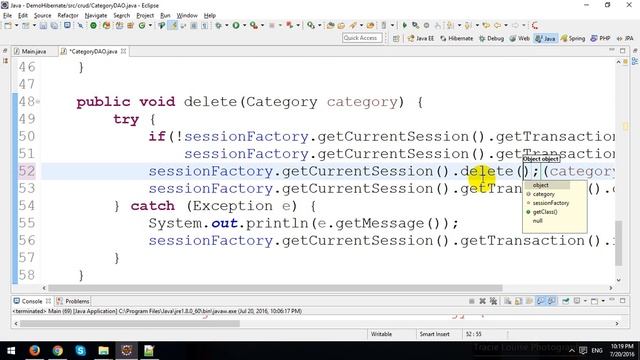The image size is (640, 360).
Task: Click the Pin Console icon
Action: tap(566, 301)
